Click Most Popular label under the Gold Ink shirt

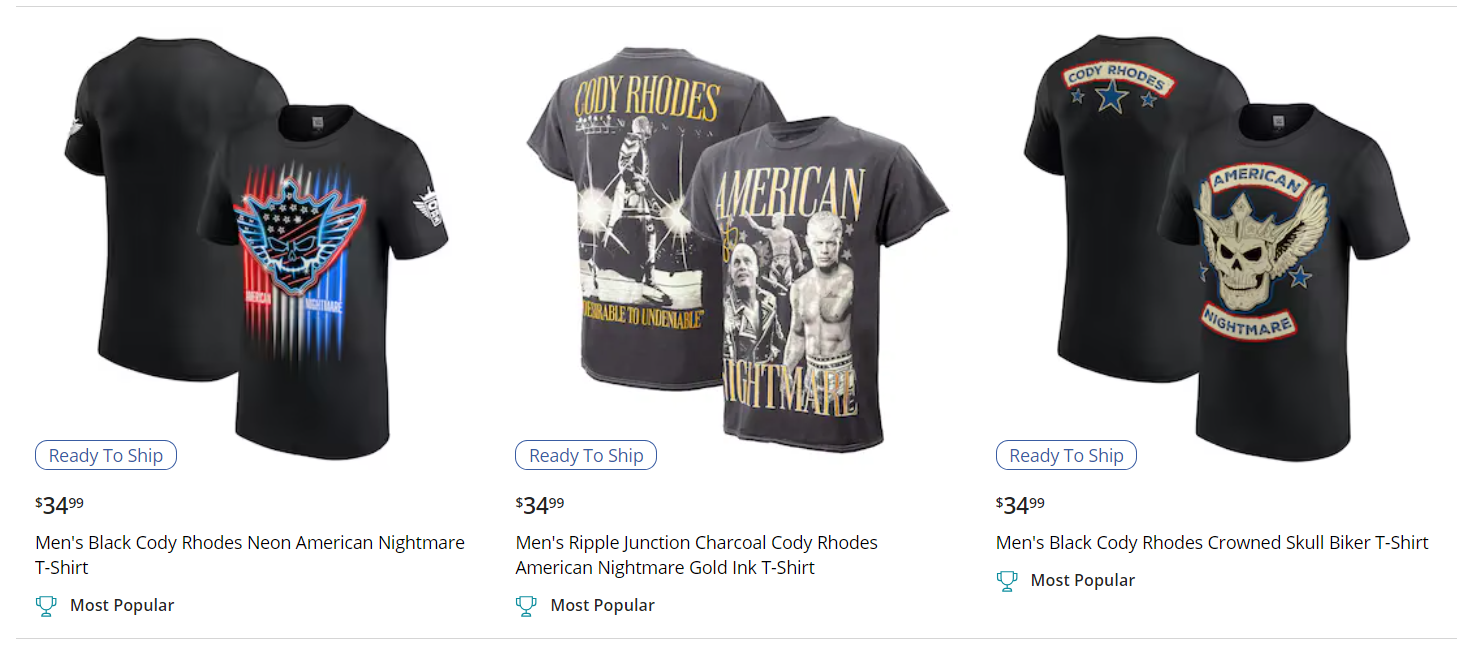602,605
